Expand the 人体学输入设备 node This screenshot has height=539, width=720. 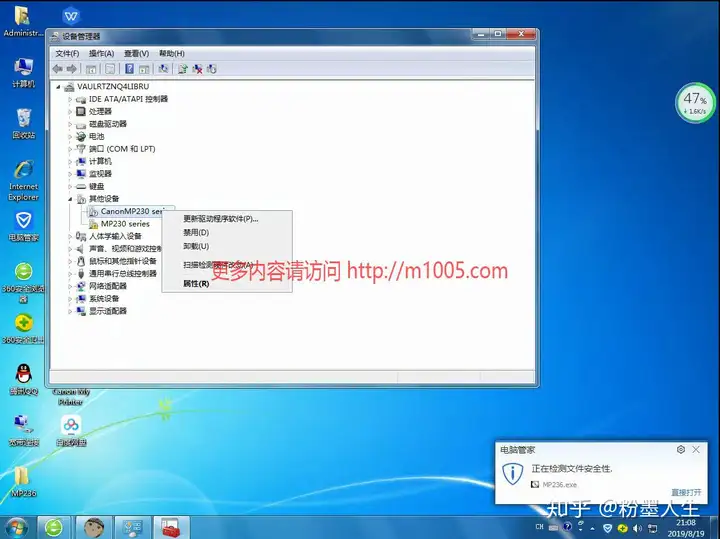pyautogui.click(x=70, y=236)
